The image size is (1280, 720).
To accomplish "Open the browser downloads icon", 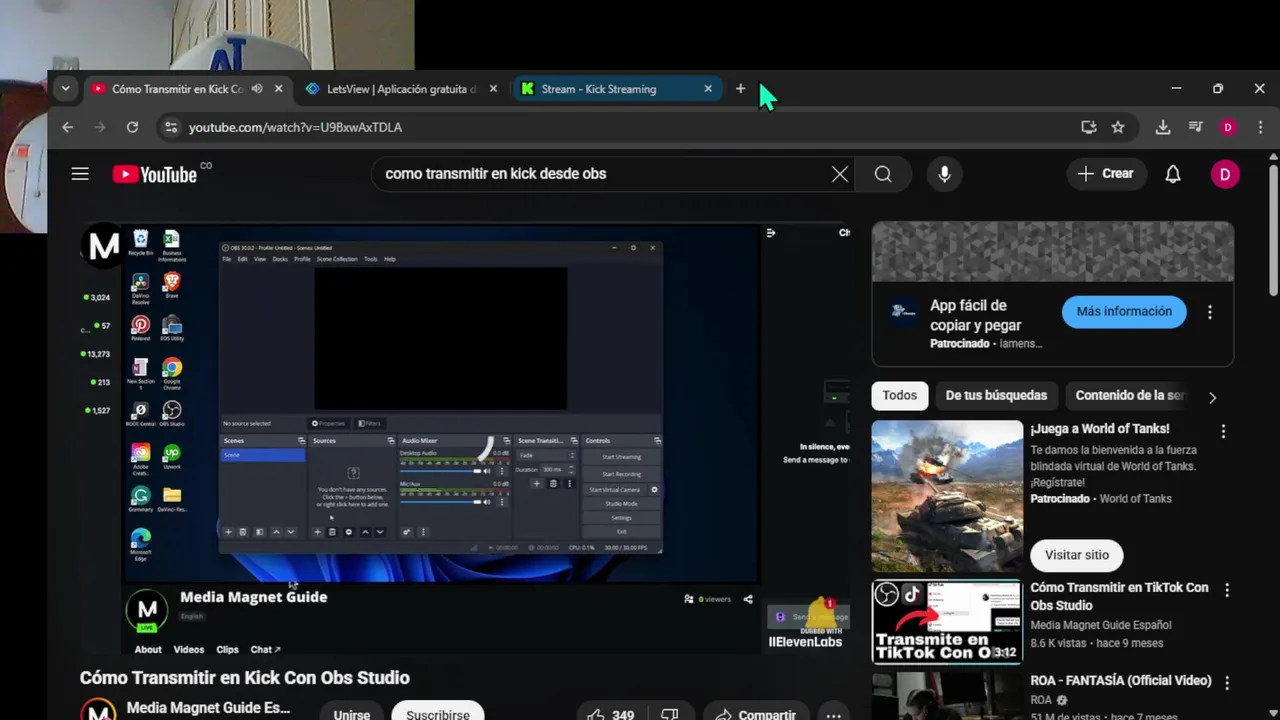I will pos(1163,127).
